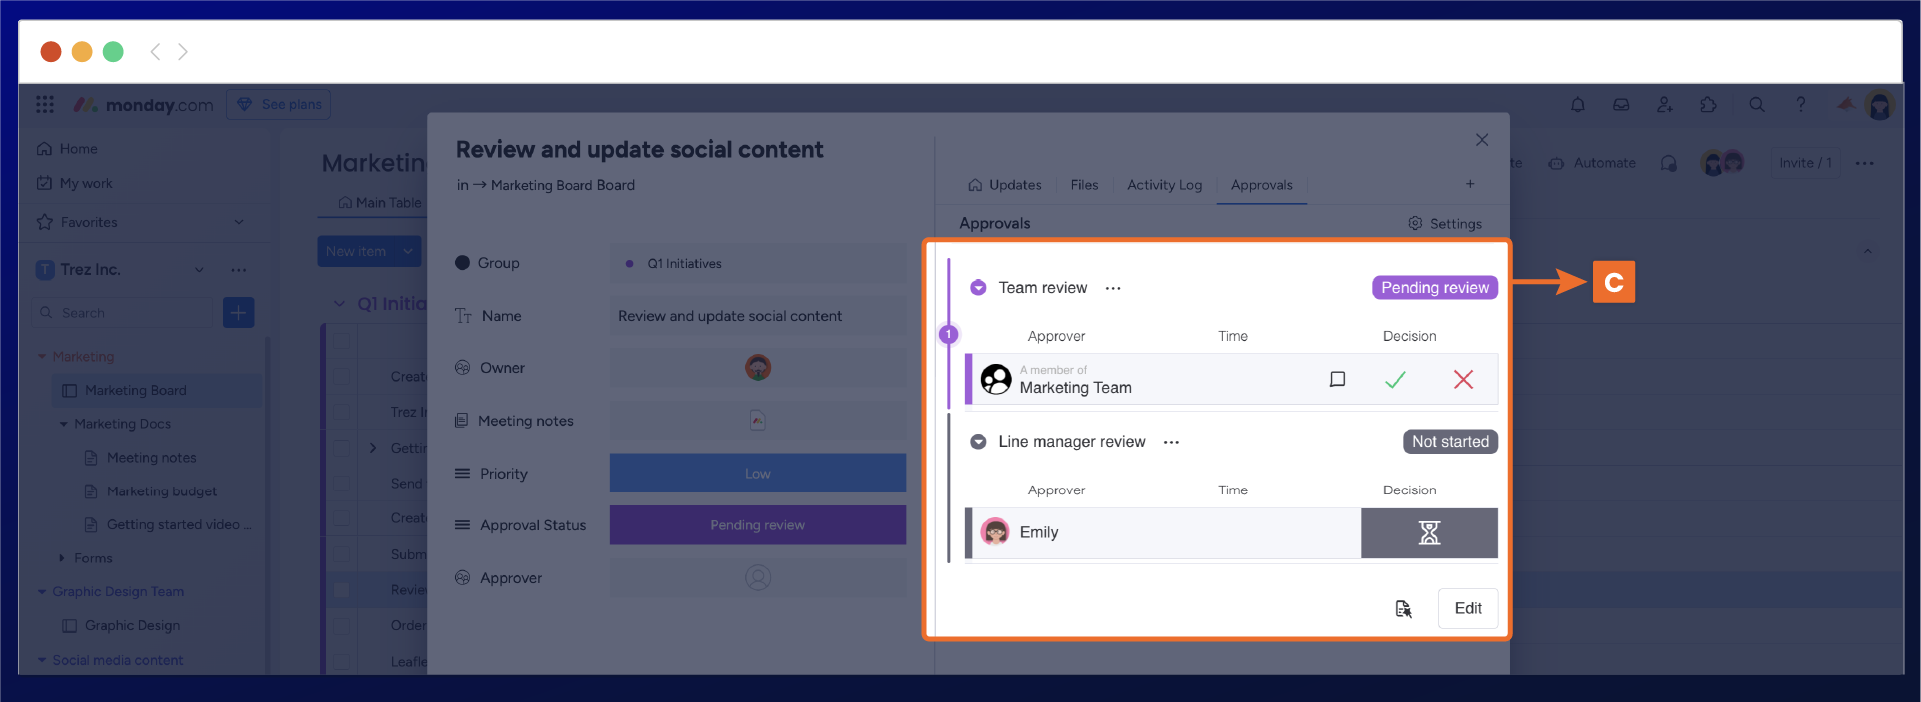Switch to the Activity Log tab
Viewport: 1921px width, 702px height.
[1164, 185]
